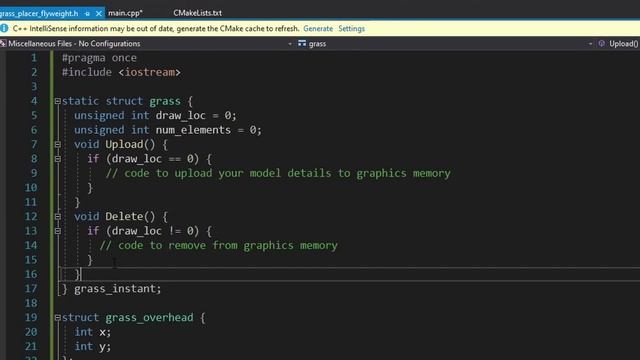Screen dimensions: 640x360
Task: Open the Miscellaneous Files dropdown arrow
Action: pyautogui.click(x=290, y=44)
